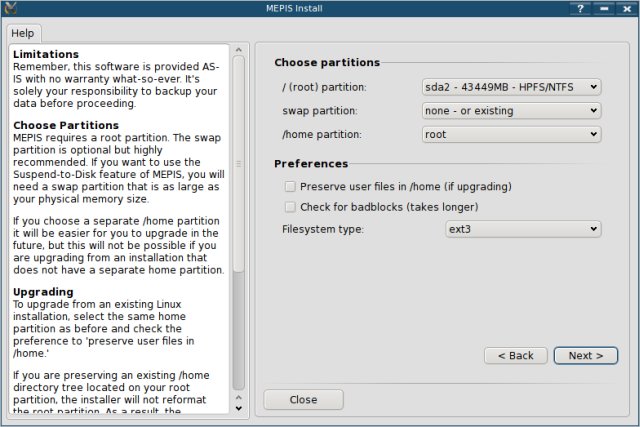Click the 'Filesystem type:' label
This screenshot has height=427, width=640.
coord(322,229)
